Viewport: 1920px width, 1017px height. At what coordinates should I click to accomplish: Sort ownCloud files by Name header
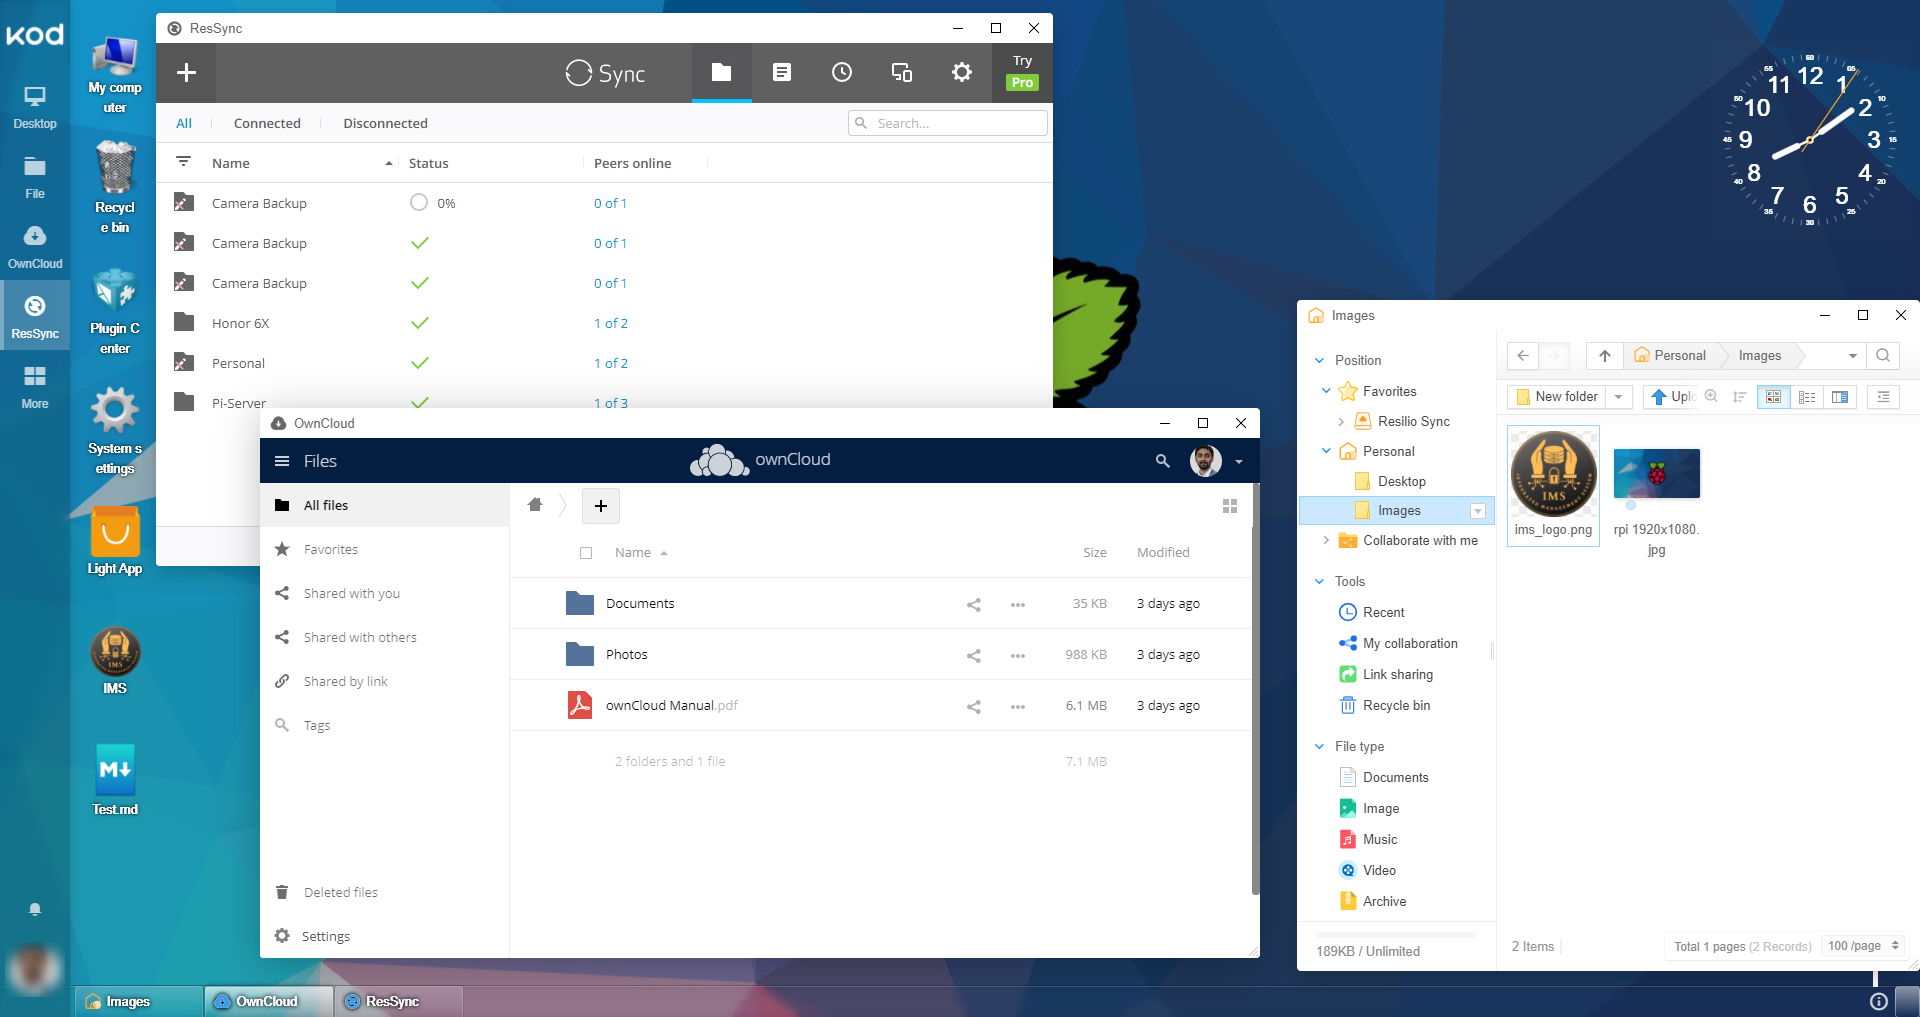point(633,552)
